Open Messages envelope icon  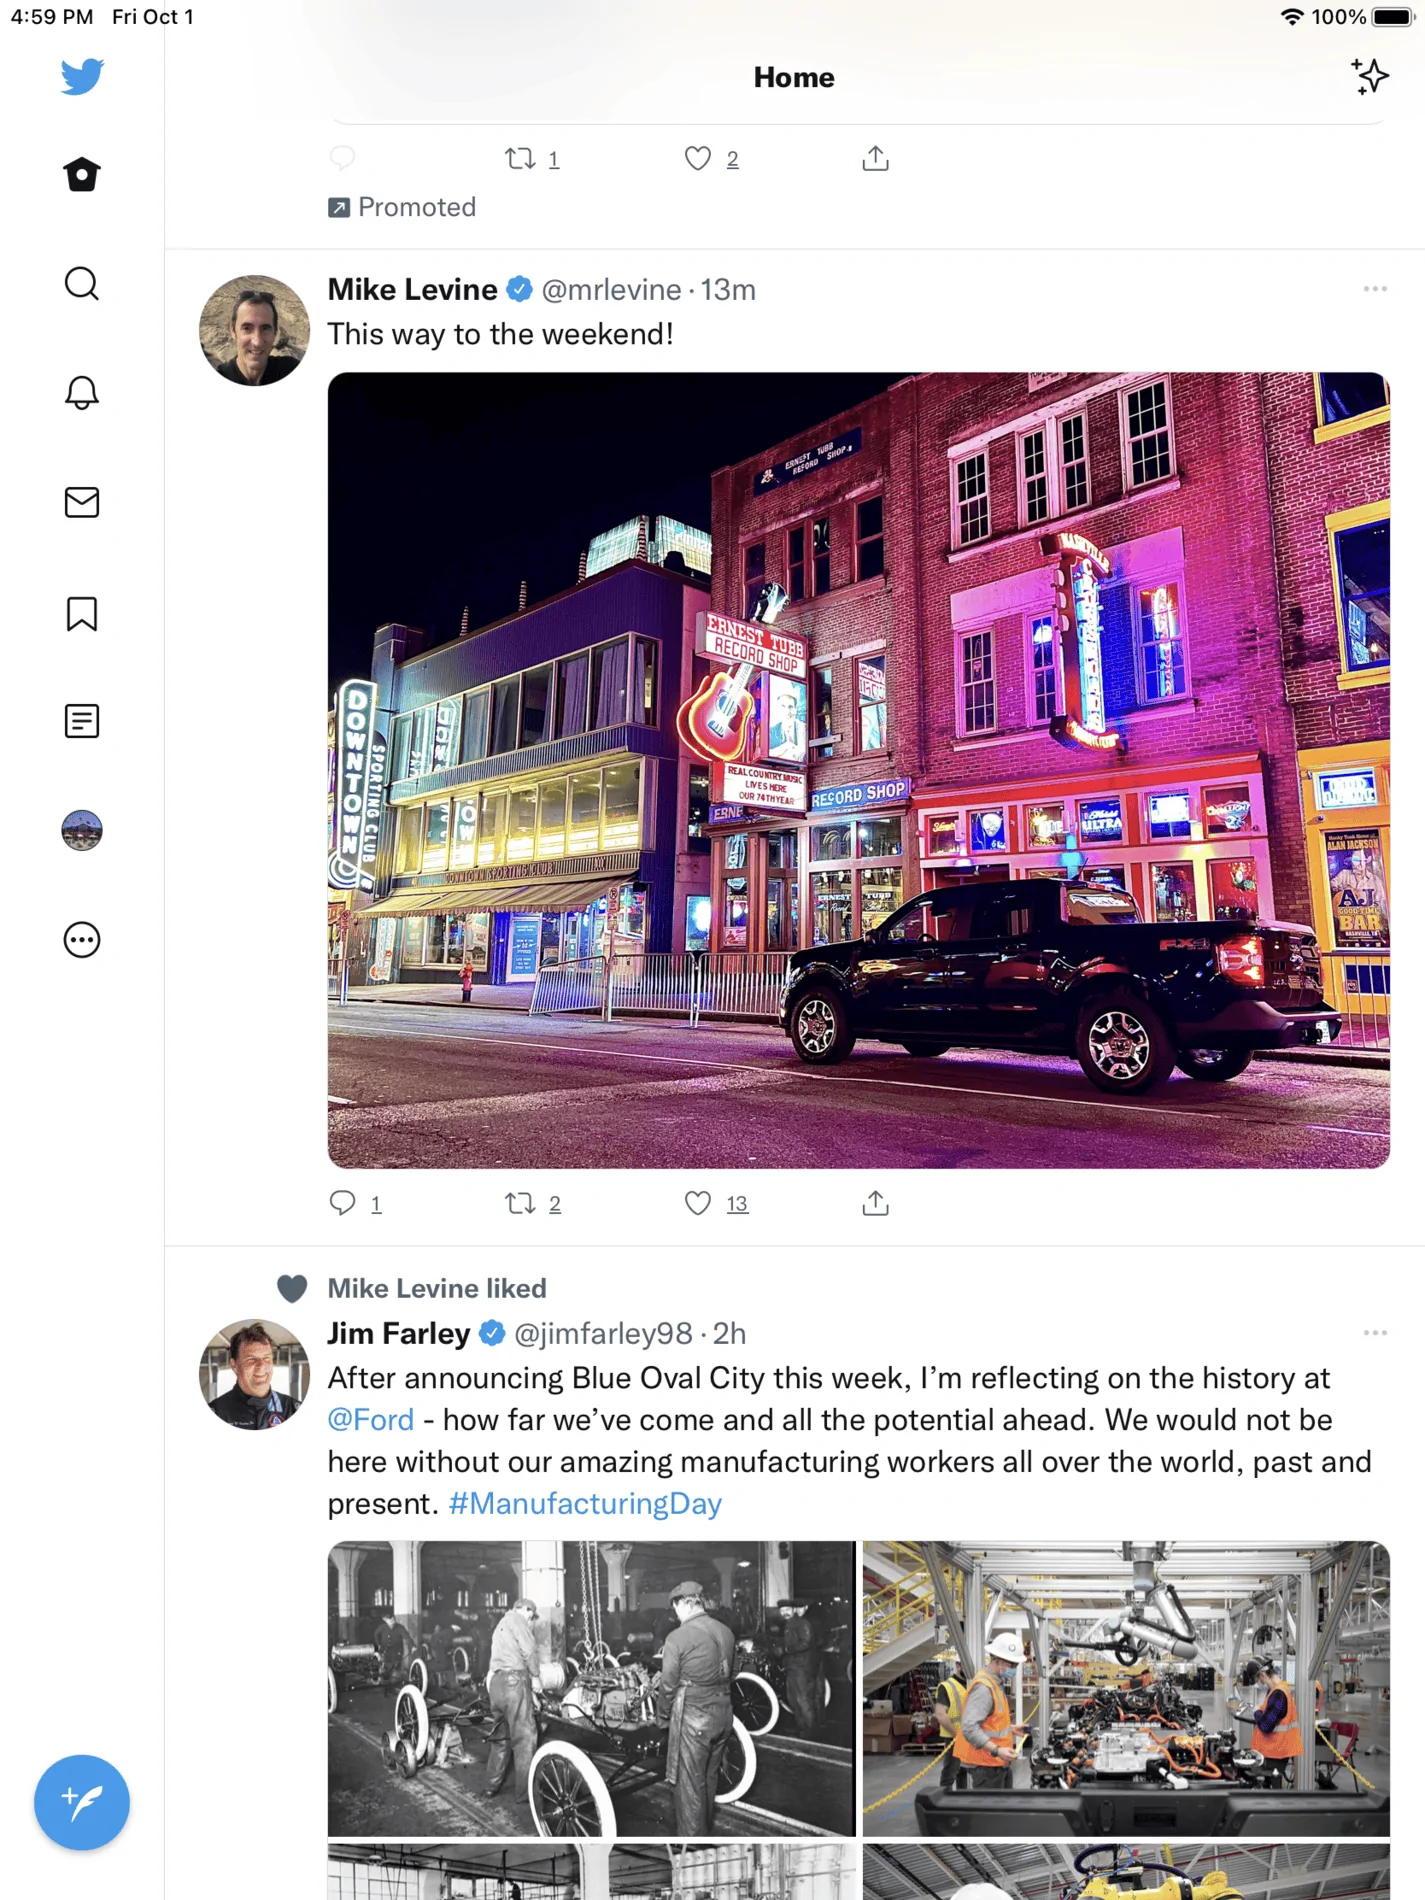coord(82,502)
